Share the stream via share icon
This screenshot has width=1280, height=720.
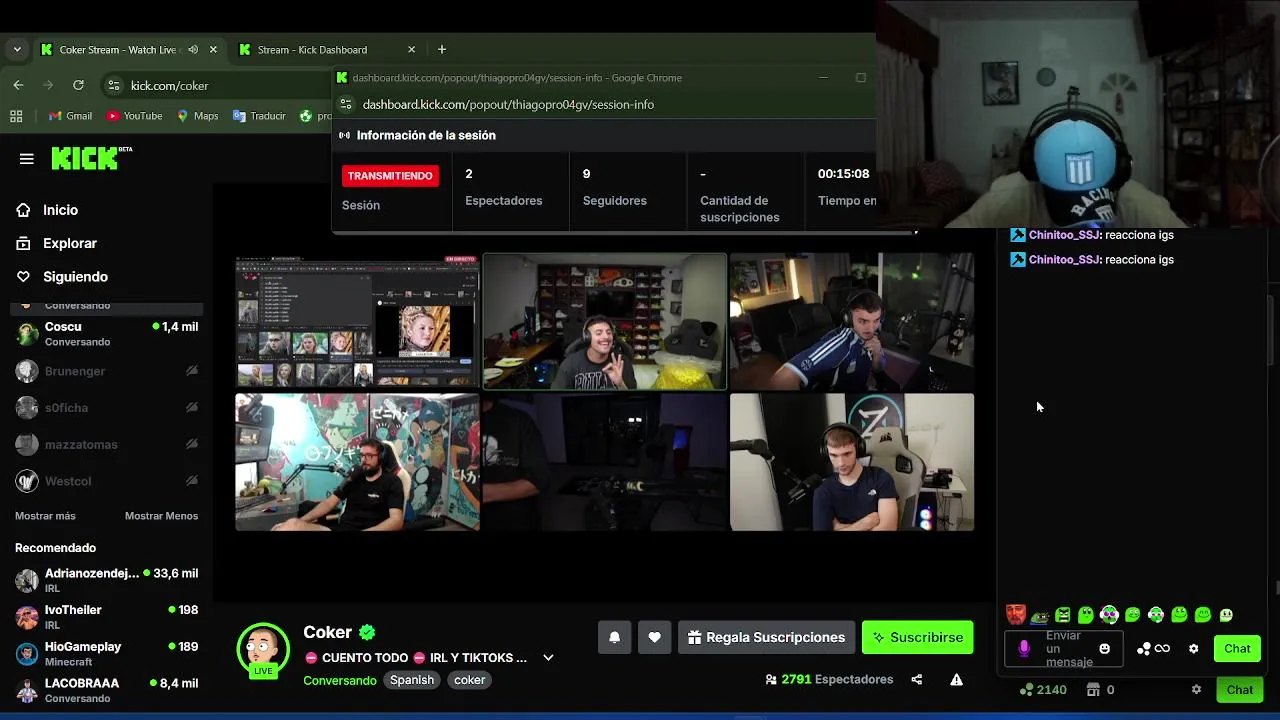click(x=917, y=680)
